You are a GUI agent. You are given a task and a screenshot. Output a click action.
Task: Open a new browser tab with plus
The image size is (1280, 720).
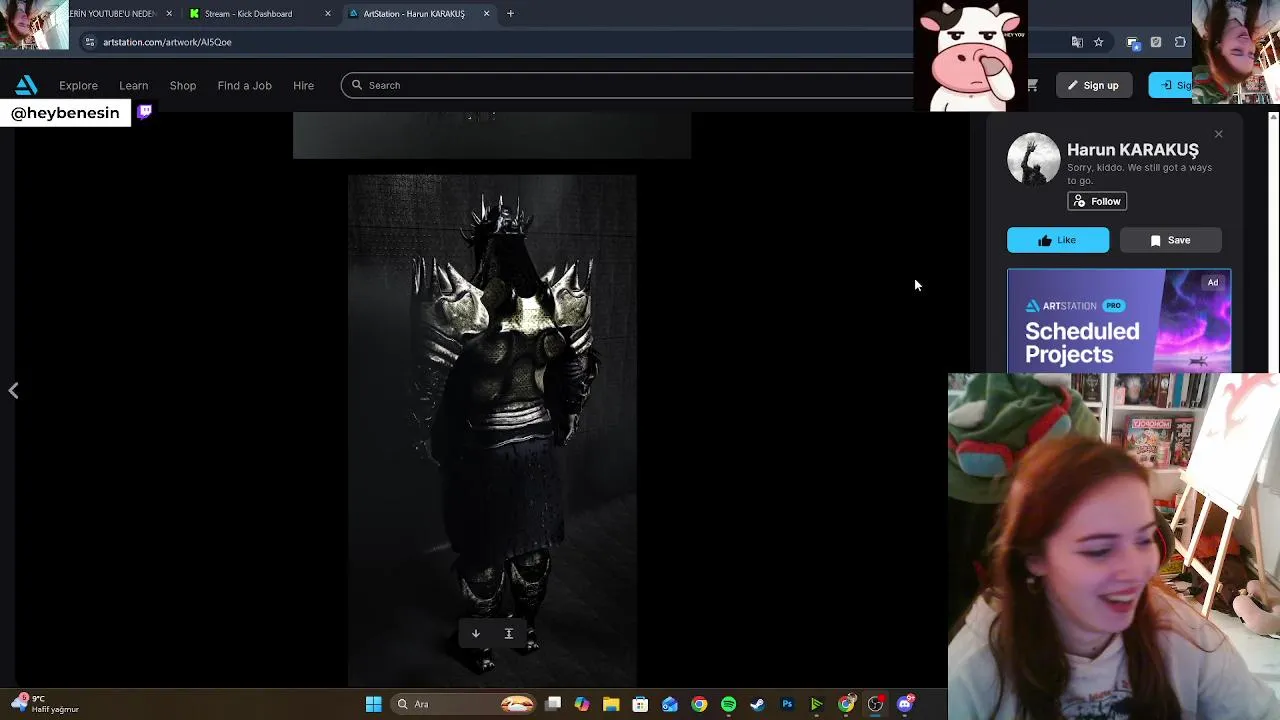pos(510,14)
